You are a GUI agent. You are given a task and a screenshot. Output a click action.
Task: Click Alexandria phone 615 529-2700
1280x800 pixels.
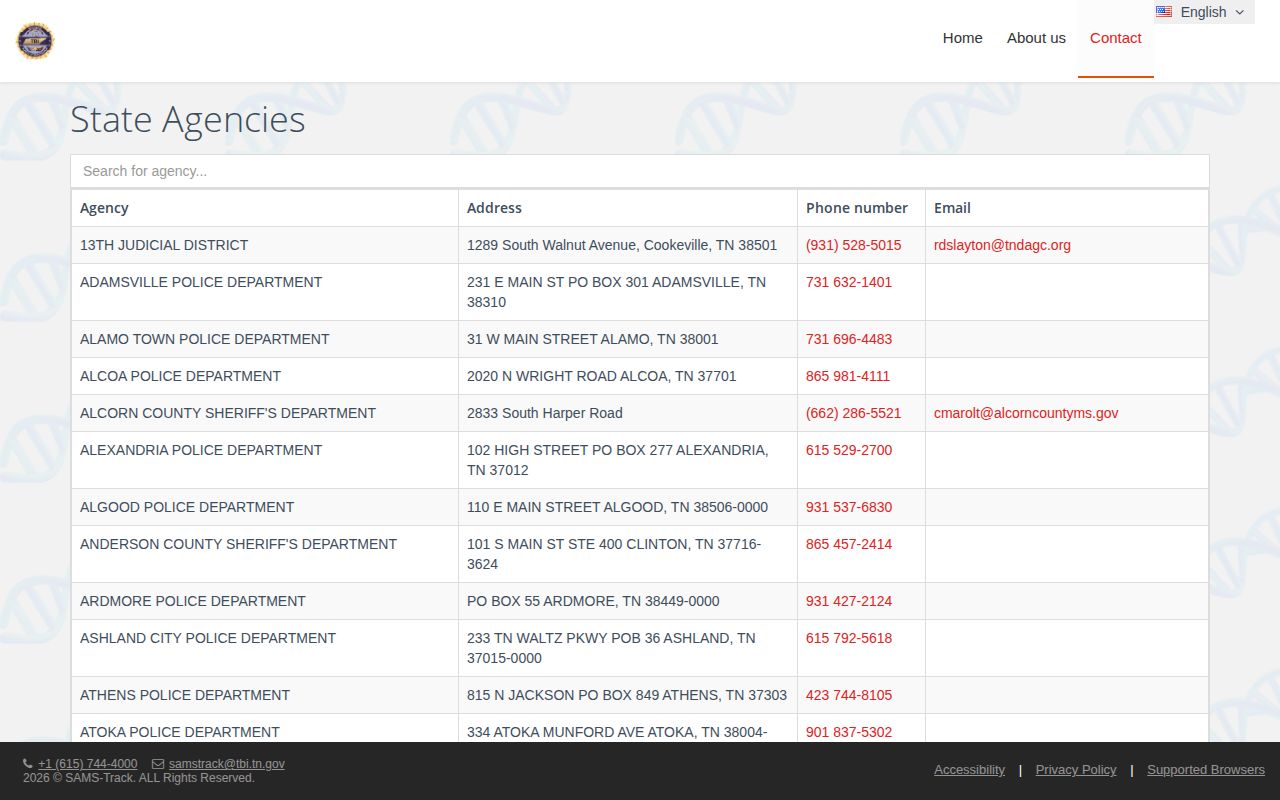[x=849, y=450]
